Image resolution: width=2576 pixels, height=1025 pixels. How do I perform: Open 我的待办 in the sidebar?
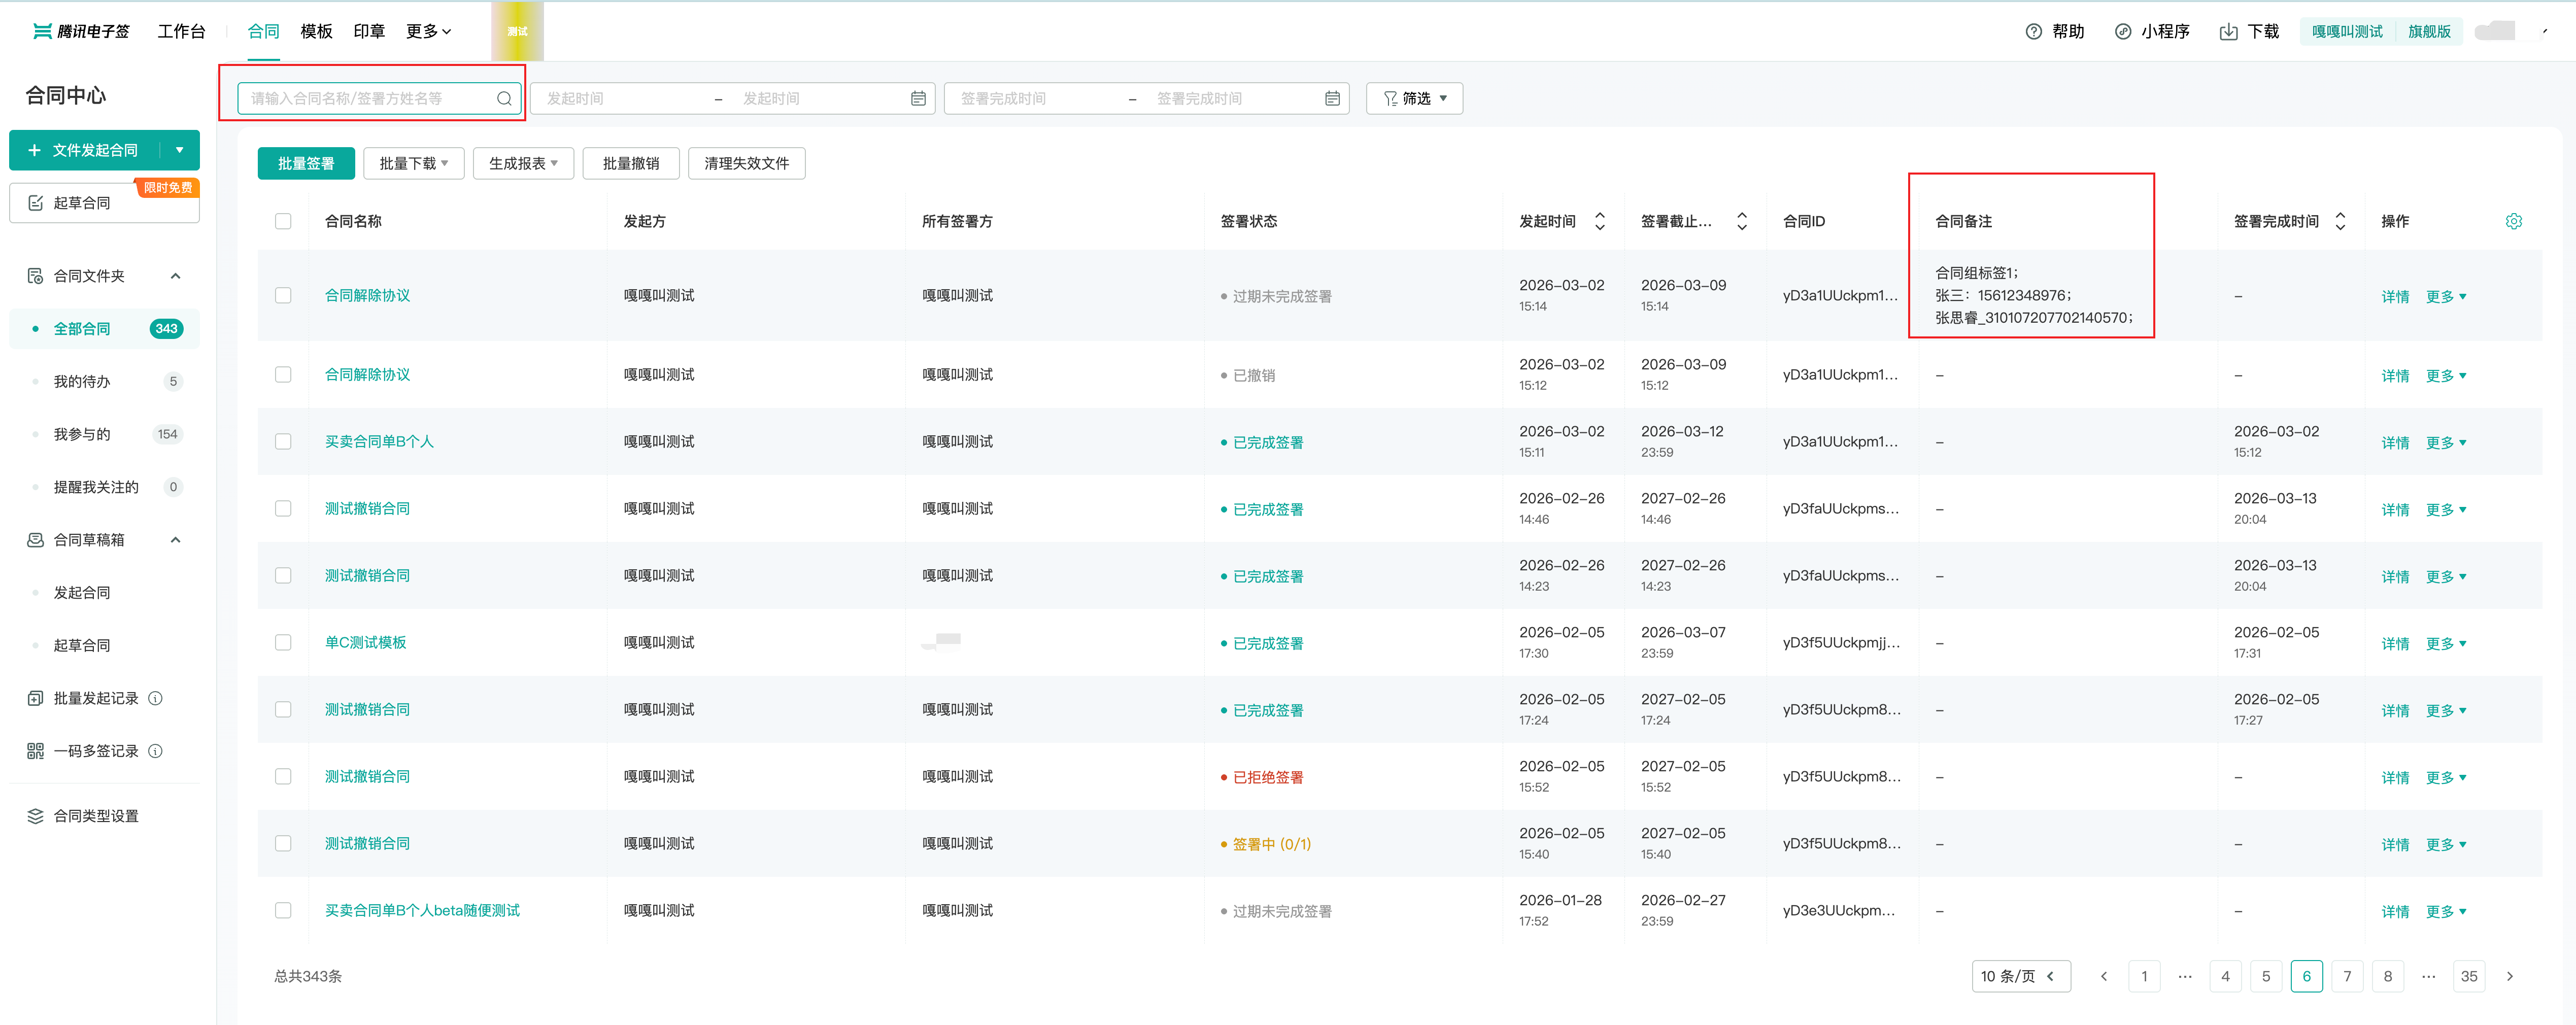pos(82,381)
